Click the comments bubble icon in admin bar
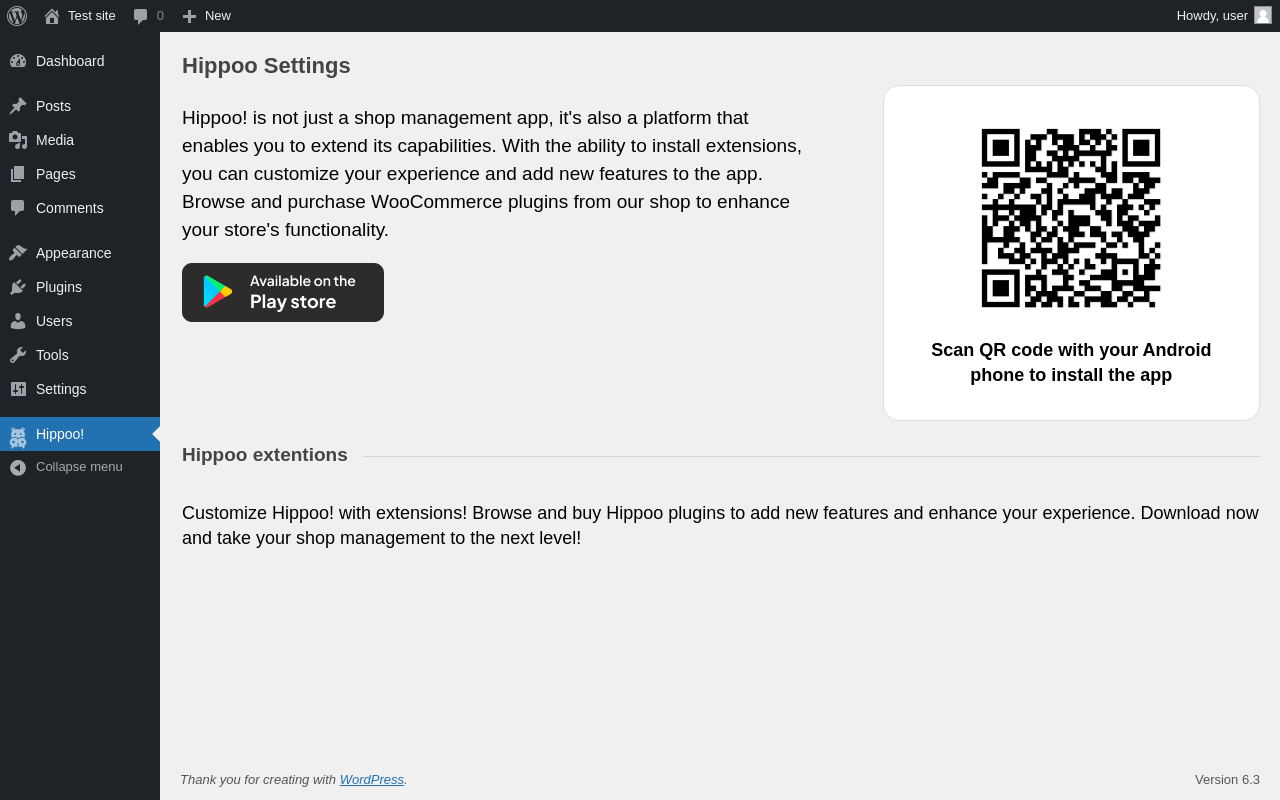This screenshot has width=1280, height=800. [x=141, y=16]
